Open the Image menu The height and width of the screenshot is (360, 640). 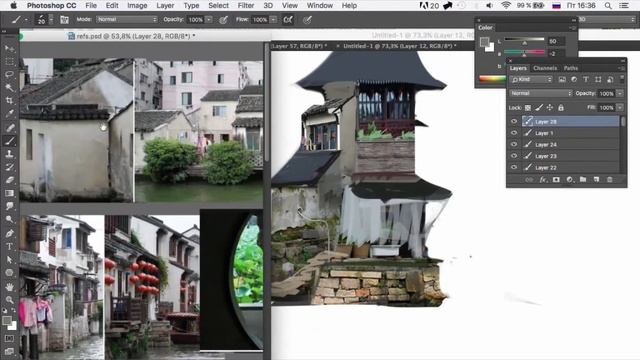[137, 6]
